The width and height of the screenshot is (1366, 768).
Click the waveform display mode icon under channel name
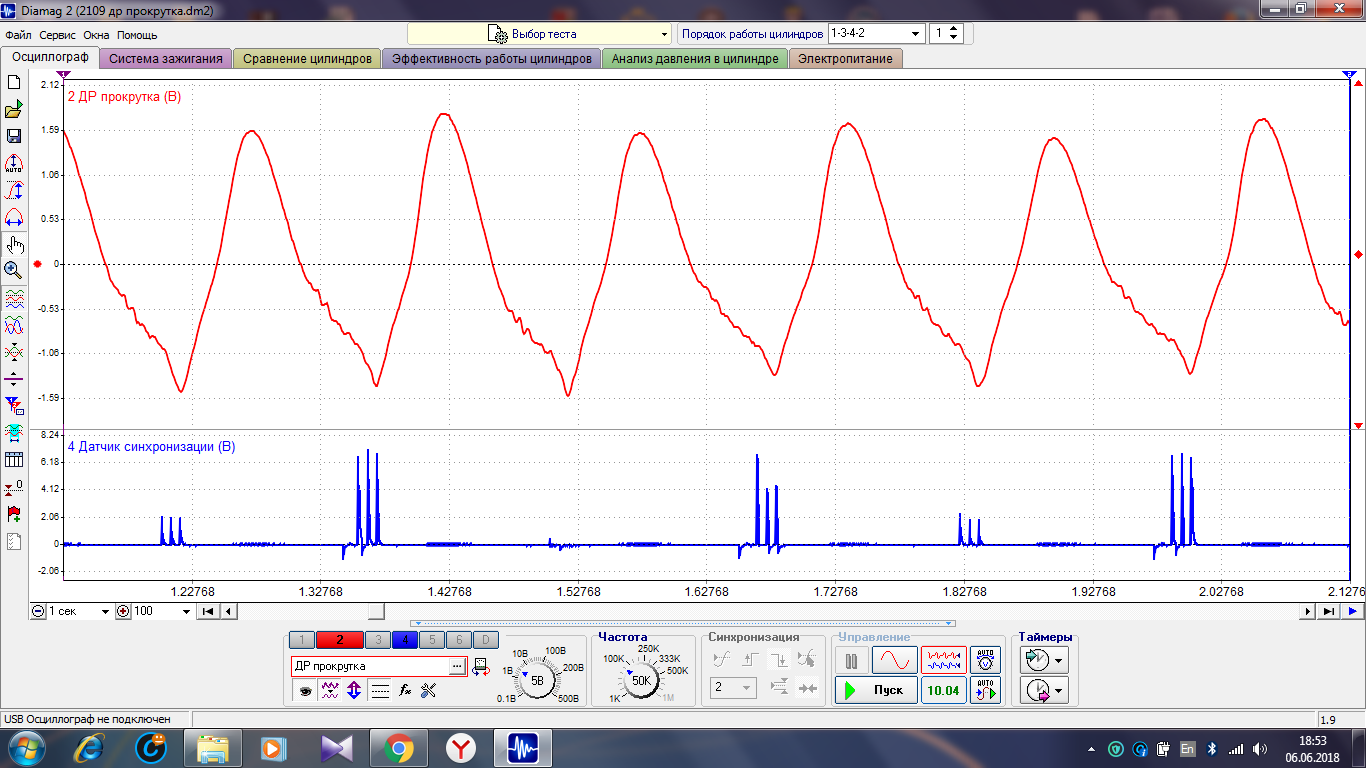pos(329,689)
